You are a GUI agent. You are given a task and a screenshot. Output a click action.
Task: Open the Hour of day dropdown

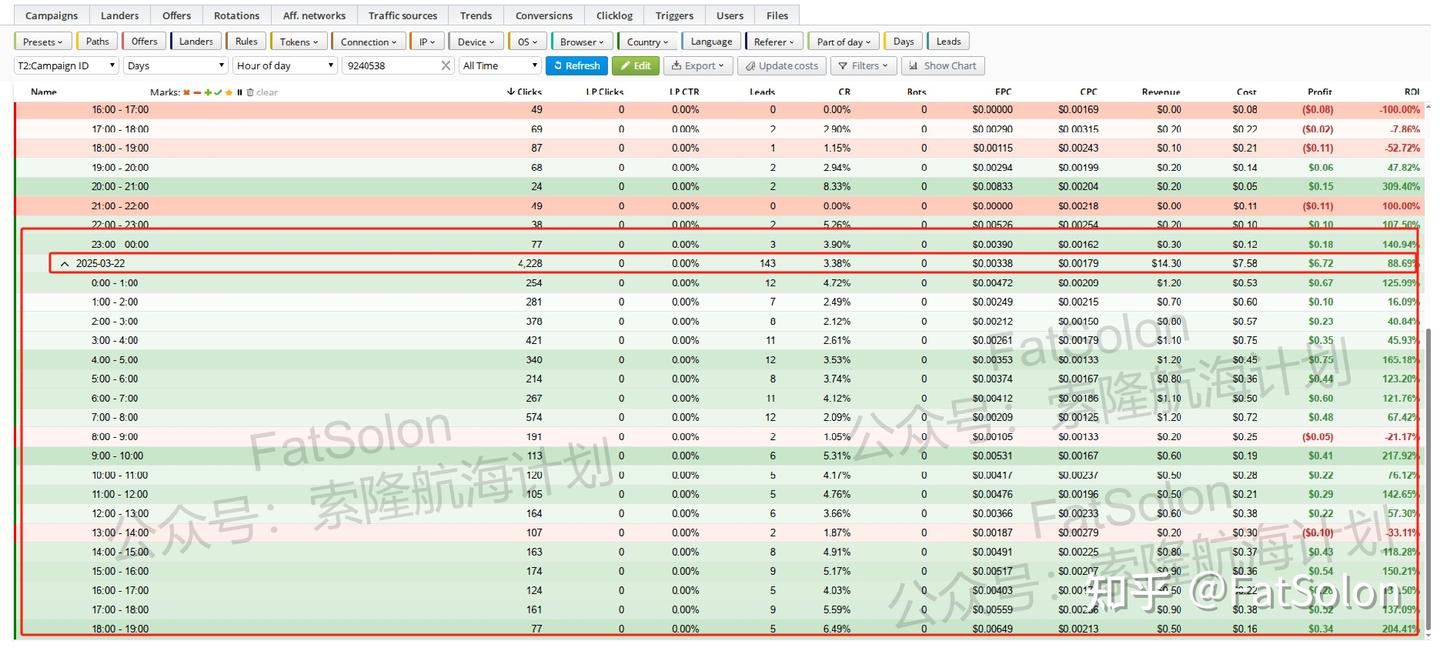click(284, 65)
